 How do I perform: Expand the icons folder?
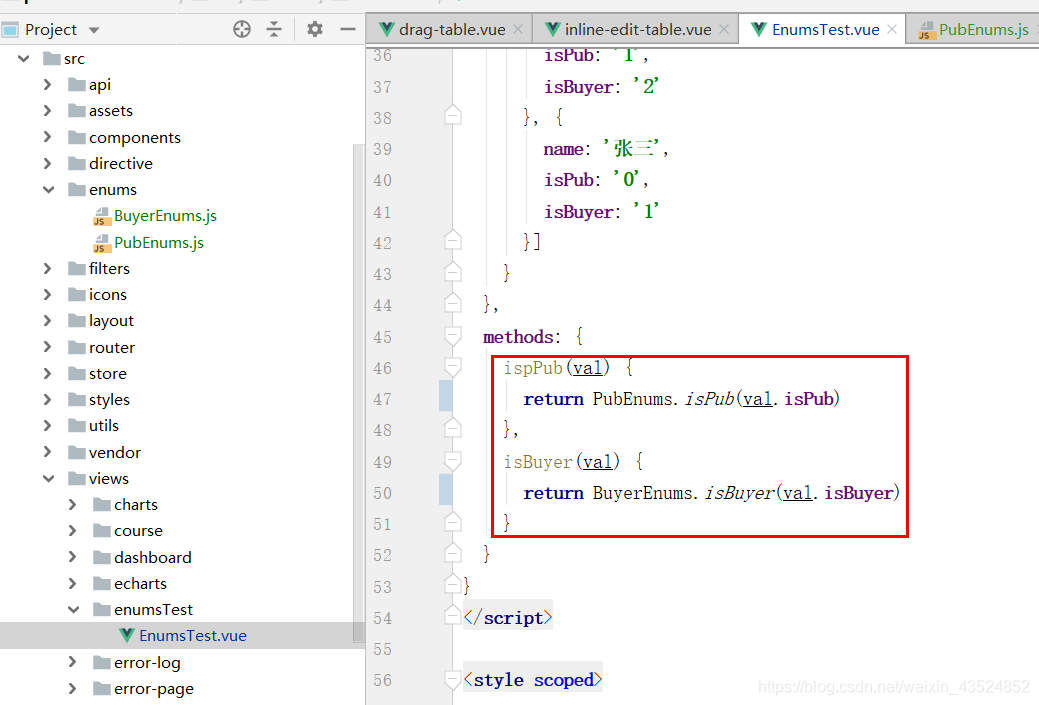(x=47, y=295)
